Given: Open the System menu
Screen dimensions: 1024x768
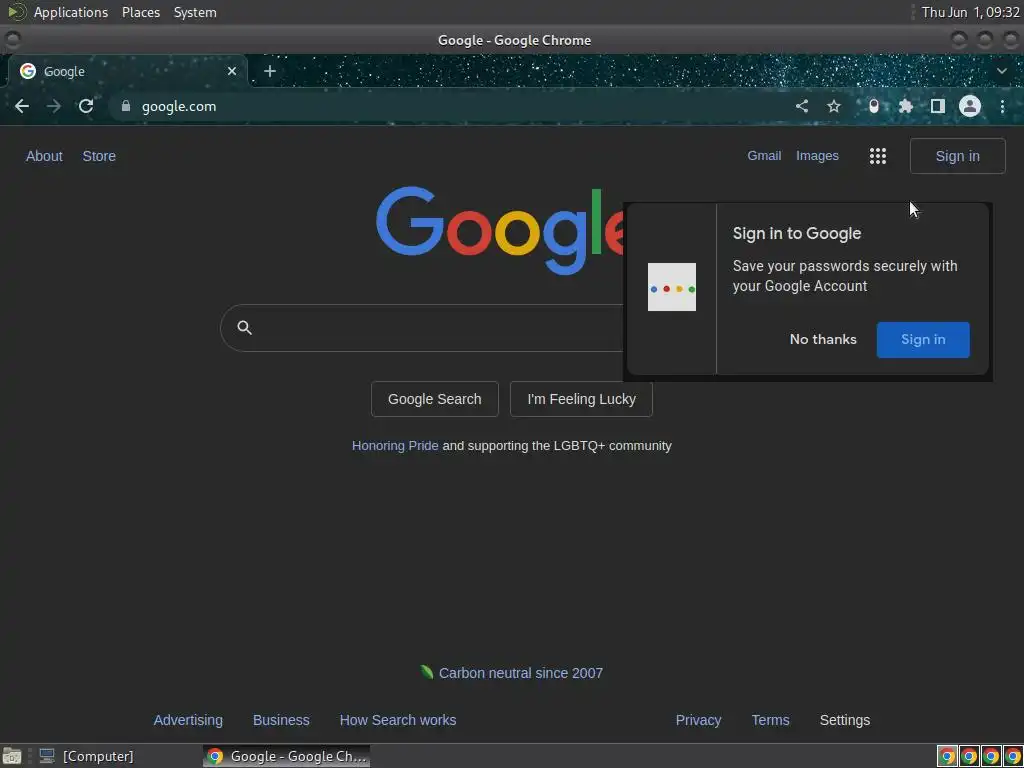Looking at the screenshot, I should (195, 12).
